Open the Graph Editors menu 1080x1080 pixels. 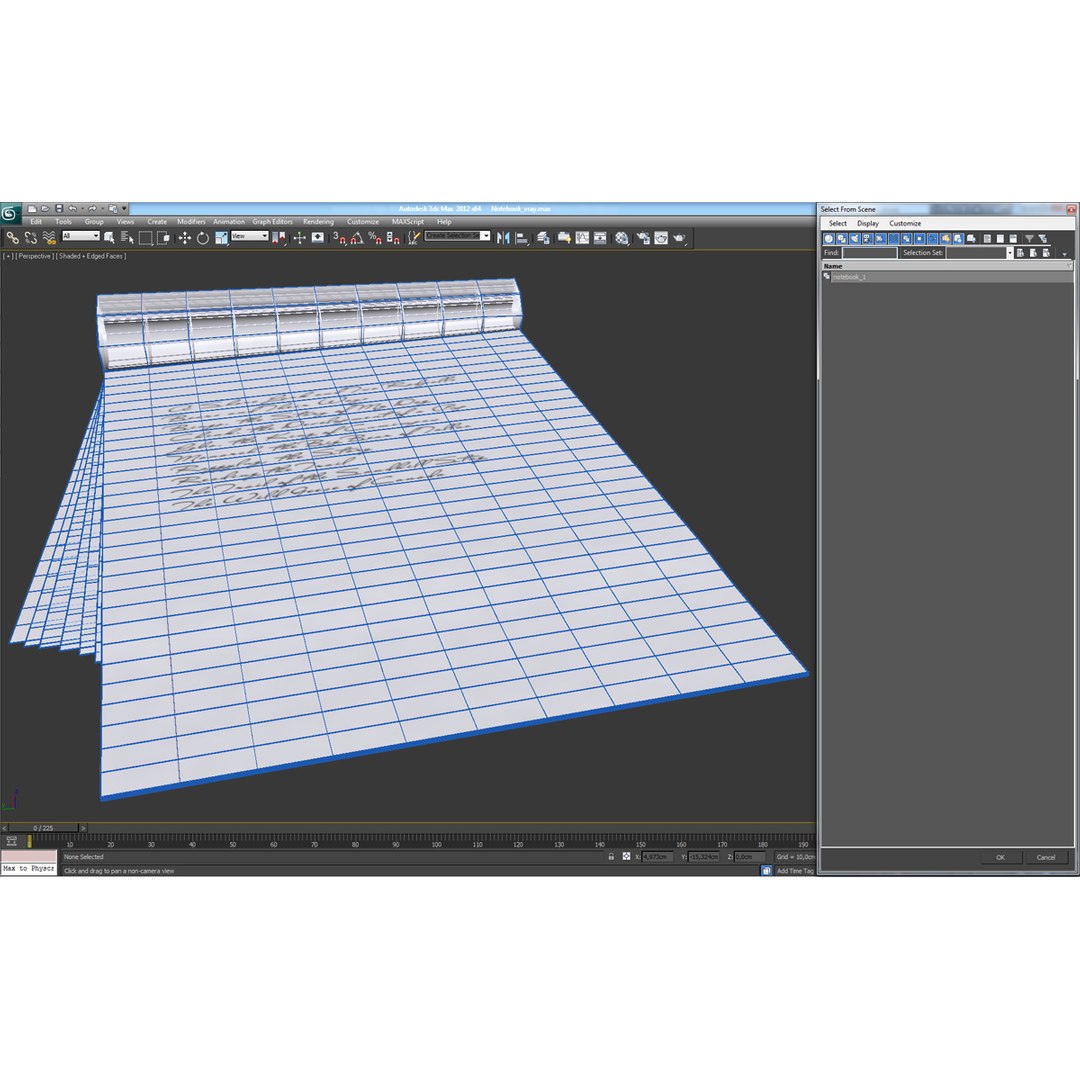272,222
